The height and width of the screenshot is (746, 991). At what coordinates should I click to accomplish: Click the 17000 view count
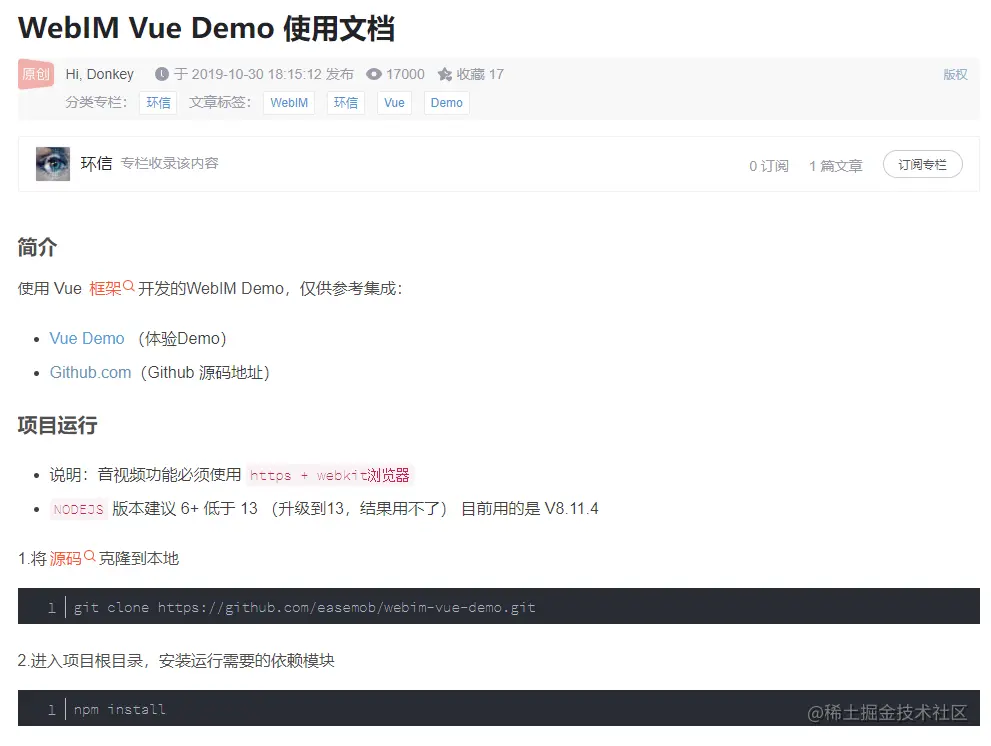tap(405, 74)
